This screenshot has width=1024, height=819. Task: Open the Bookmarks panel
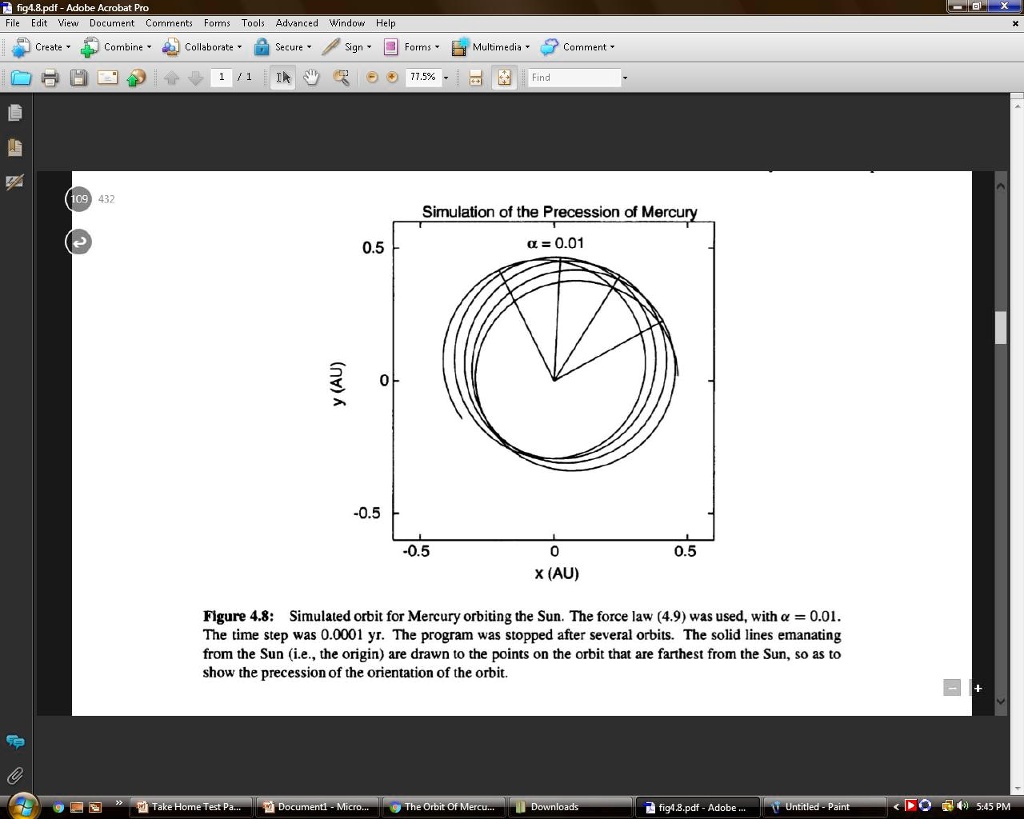click(14, 147)
